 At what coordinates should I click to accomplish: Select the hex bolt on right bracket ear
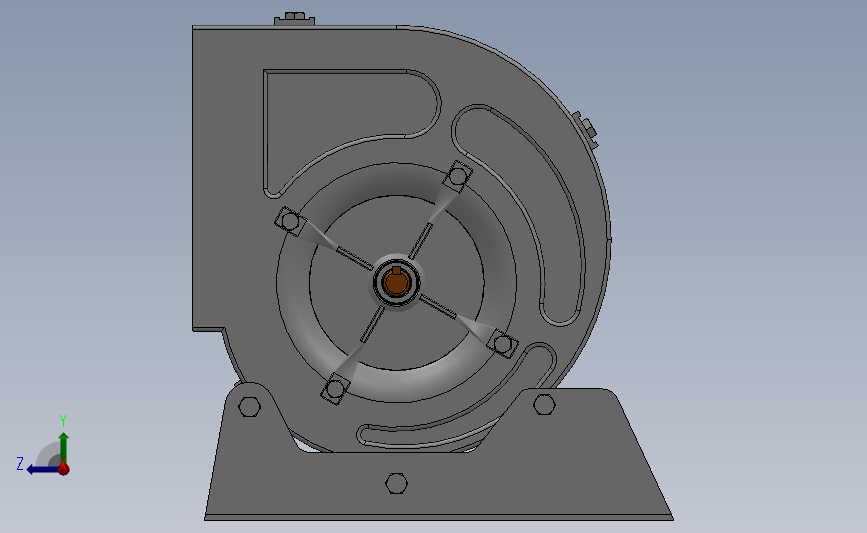click(545, 405)
